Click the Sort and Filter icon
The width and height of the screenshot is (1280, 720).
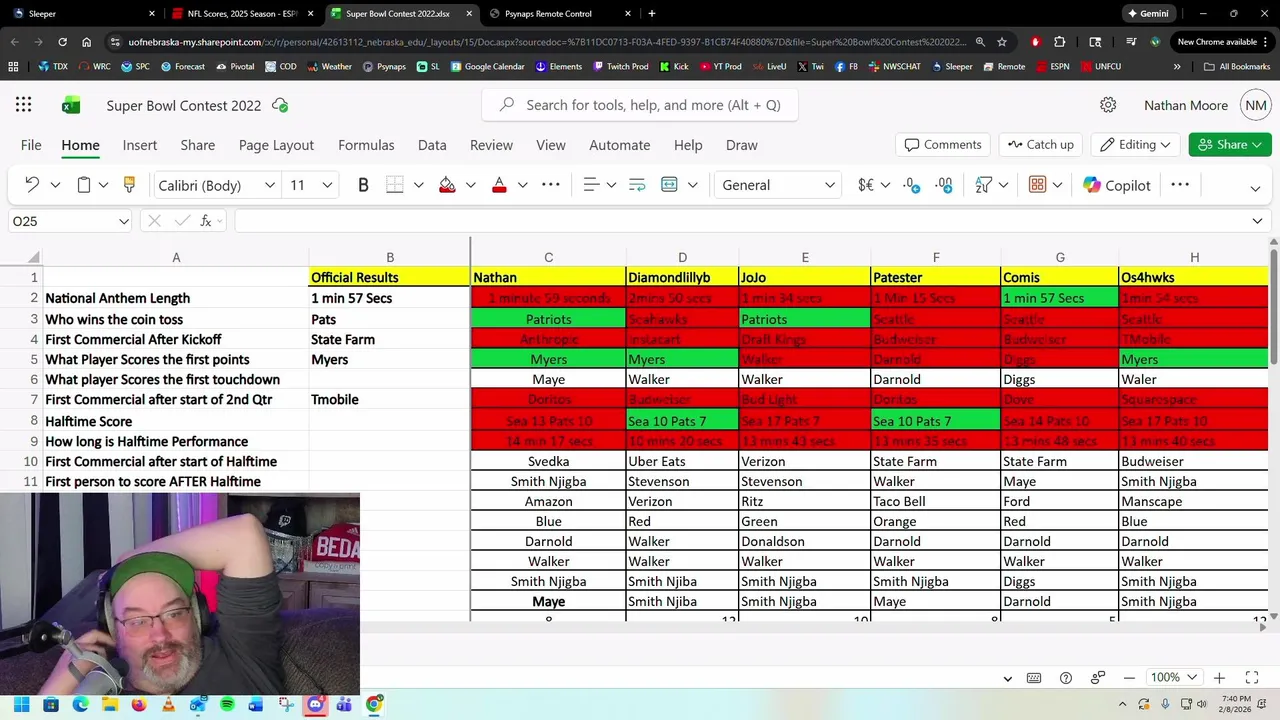983,185
